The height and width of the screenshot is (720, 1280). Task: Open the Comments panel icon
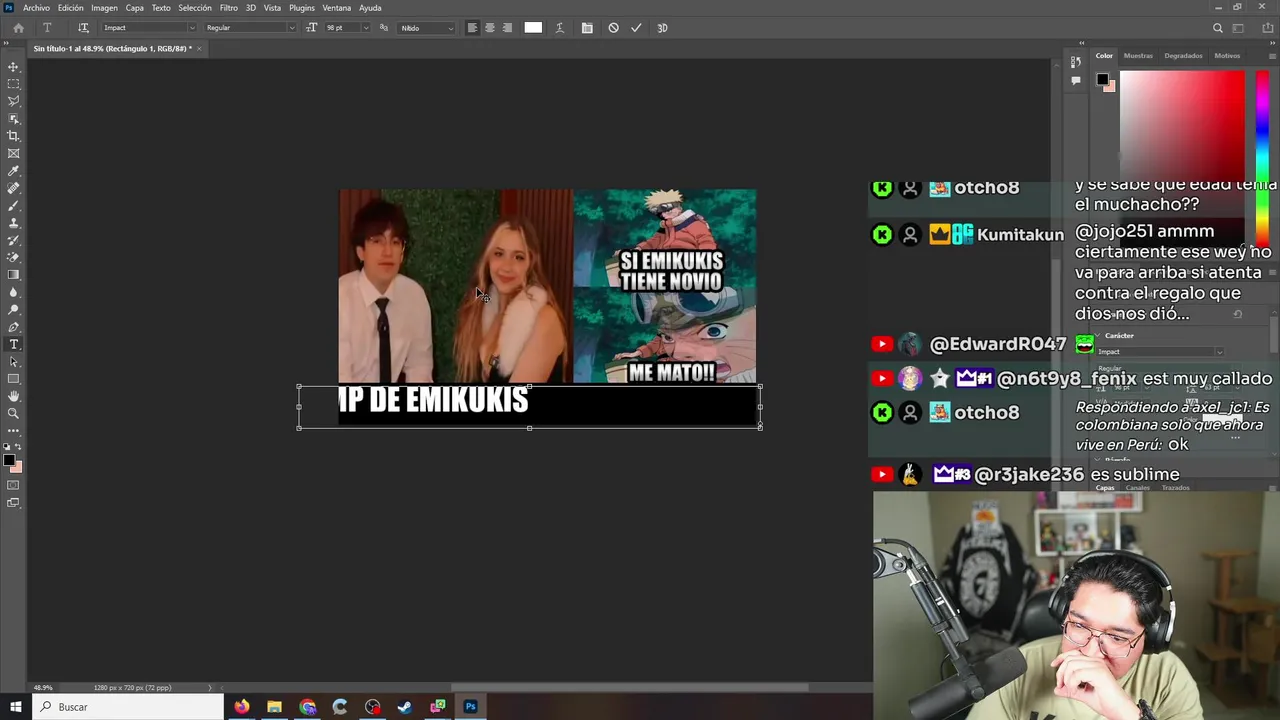1075,80
